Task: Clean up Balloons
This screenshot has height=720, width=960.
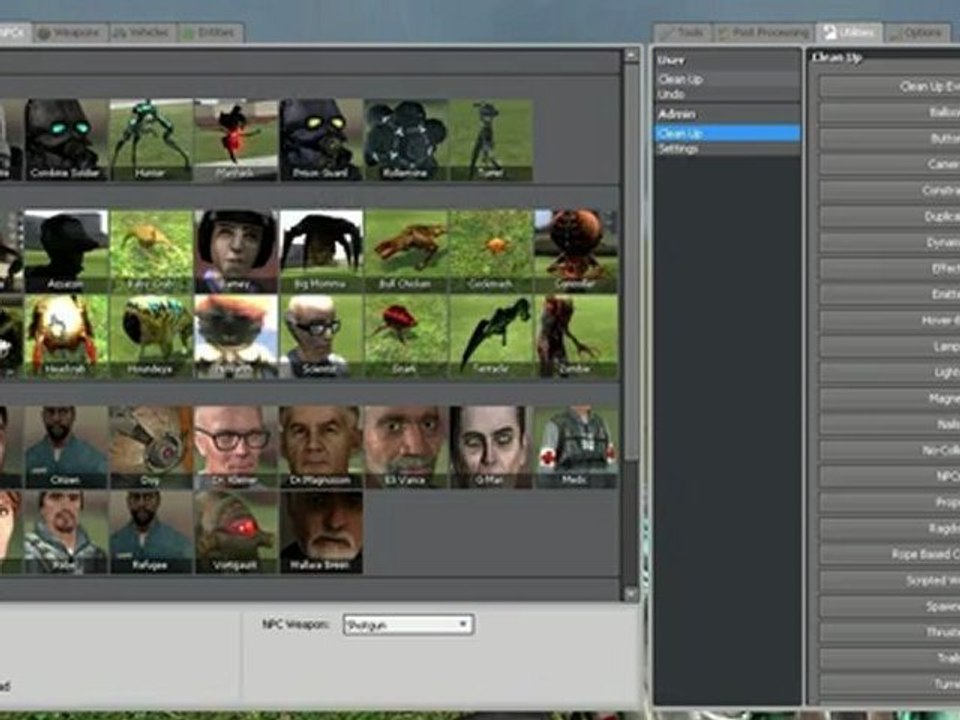Action: pos(890,113)
